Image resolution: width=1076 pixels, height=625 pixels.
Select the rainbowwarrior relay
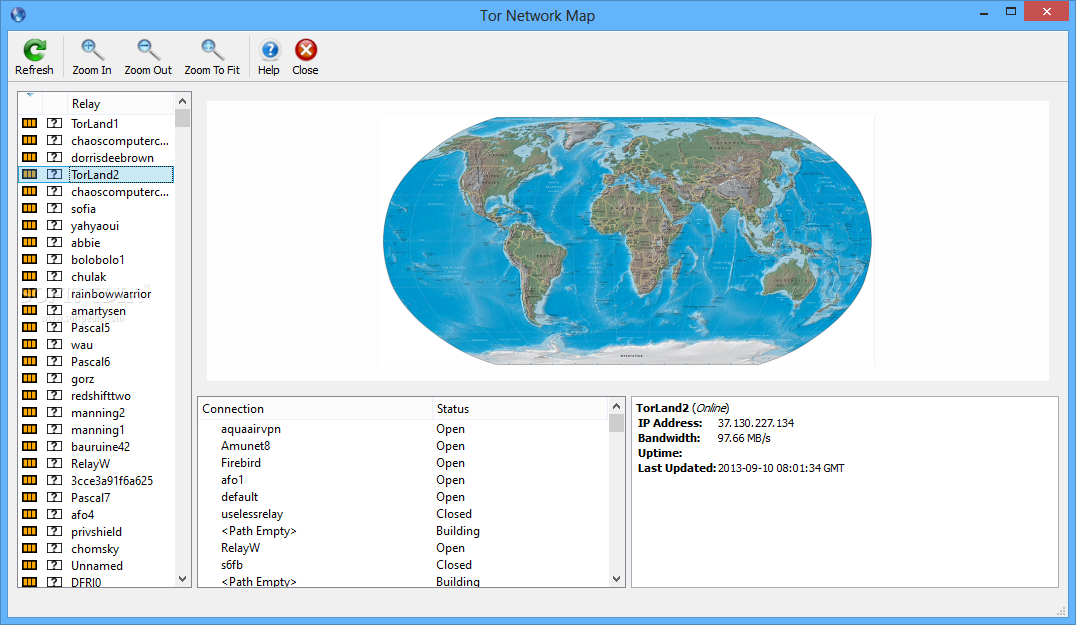tap(110, 294)
